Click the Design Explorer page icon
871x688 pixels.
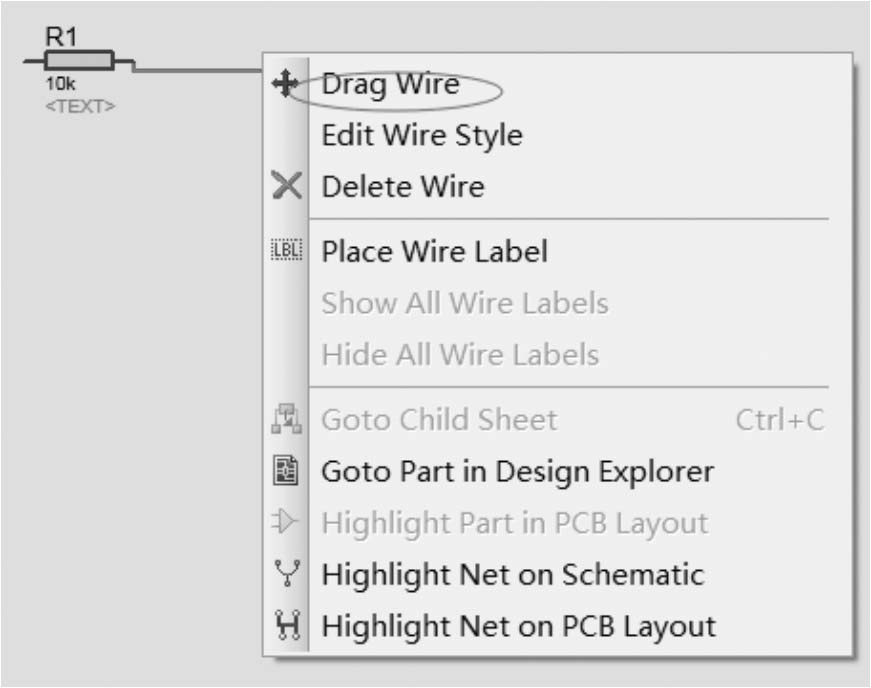pos(287,472)
